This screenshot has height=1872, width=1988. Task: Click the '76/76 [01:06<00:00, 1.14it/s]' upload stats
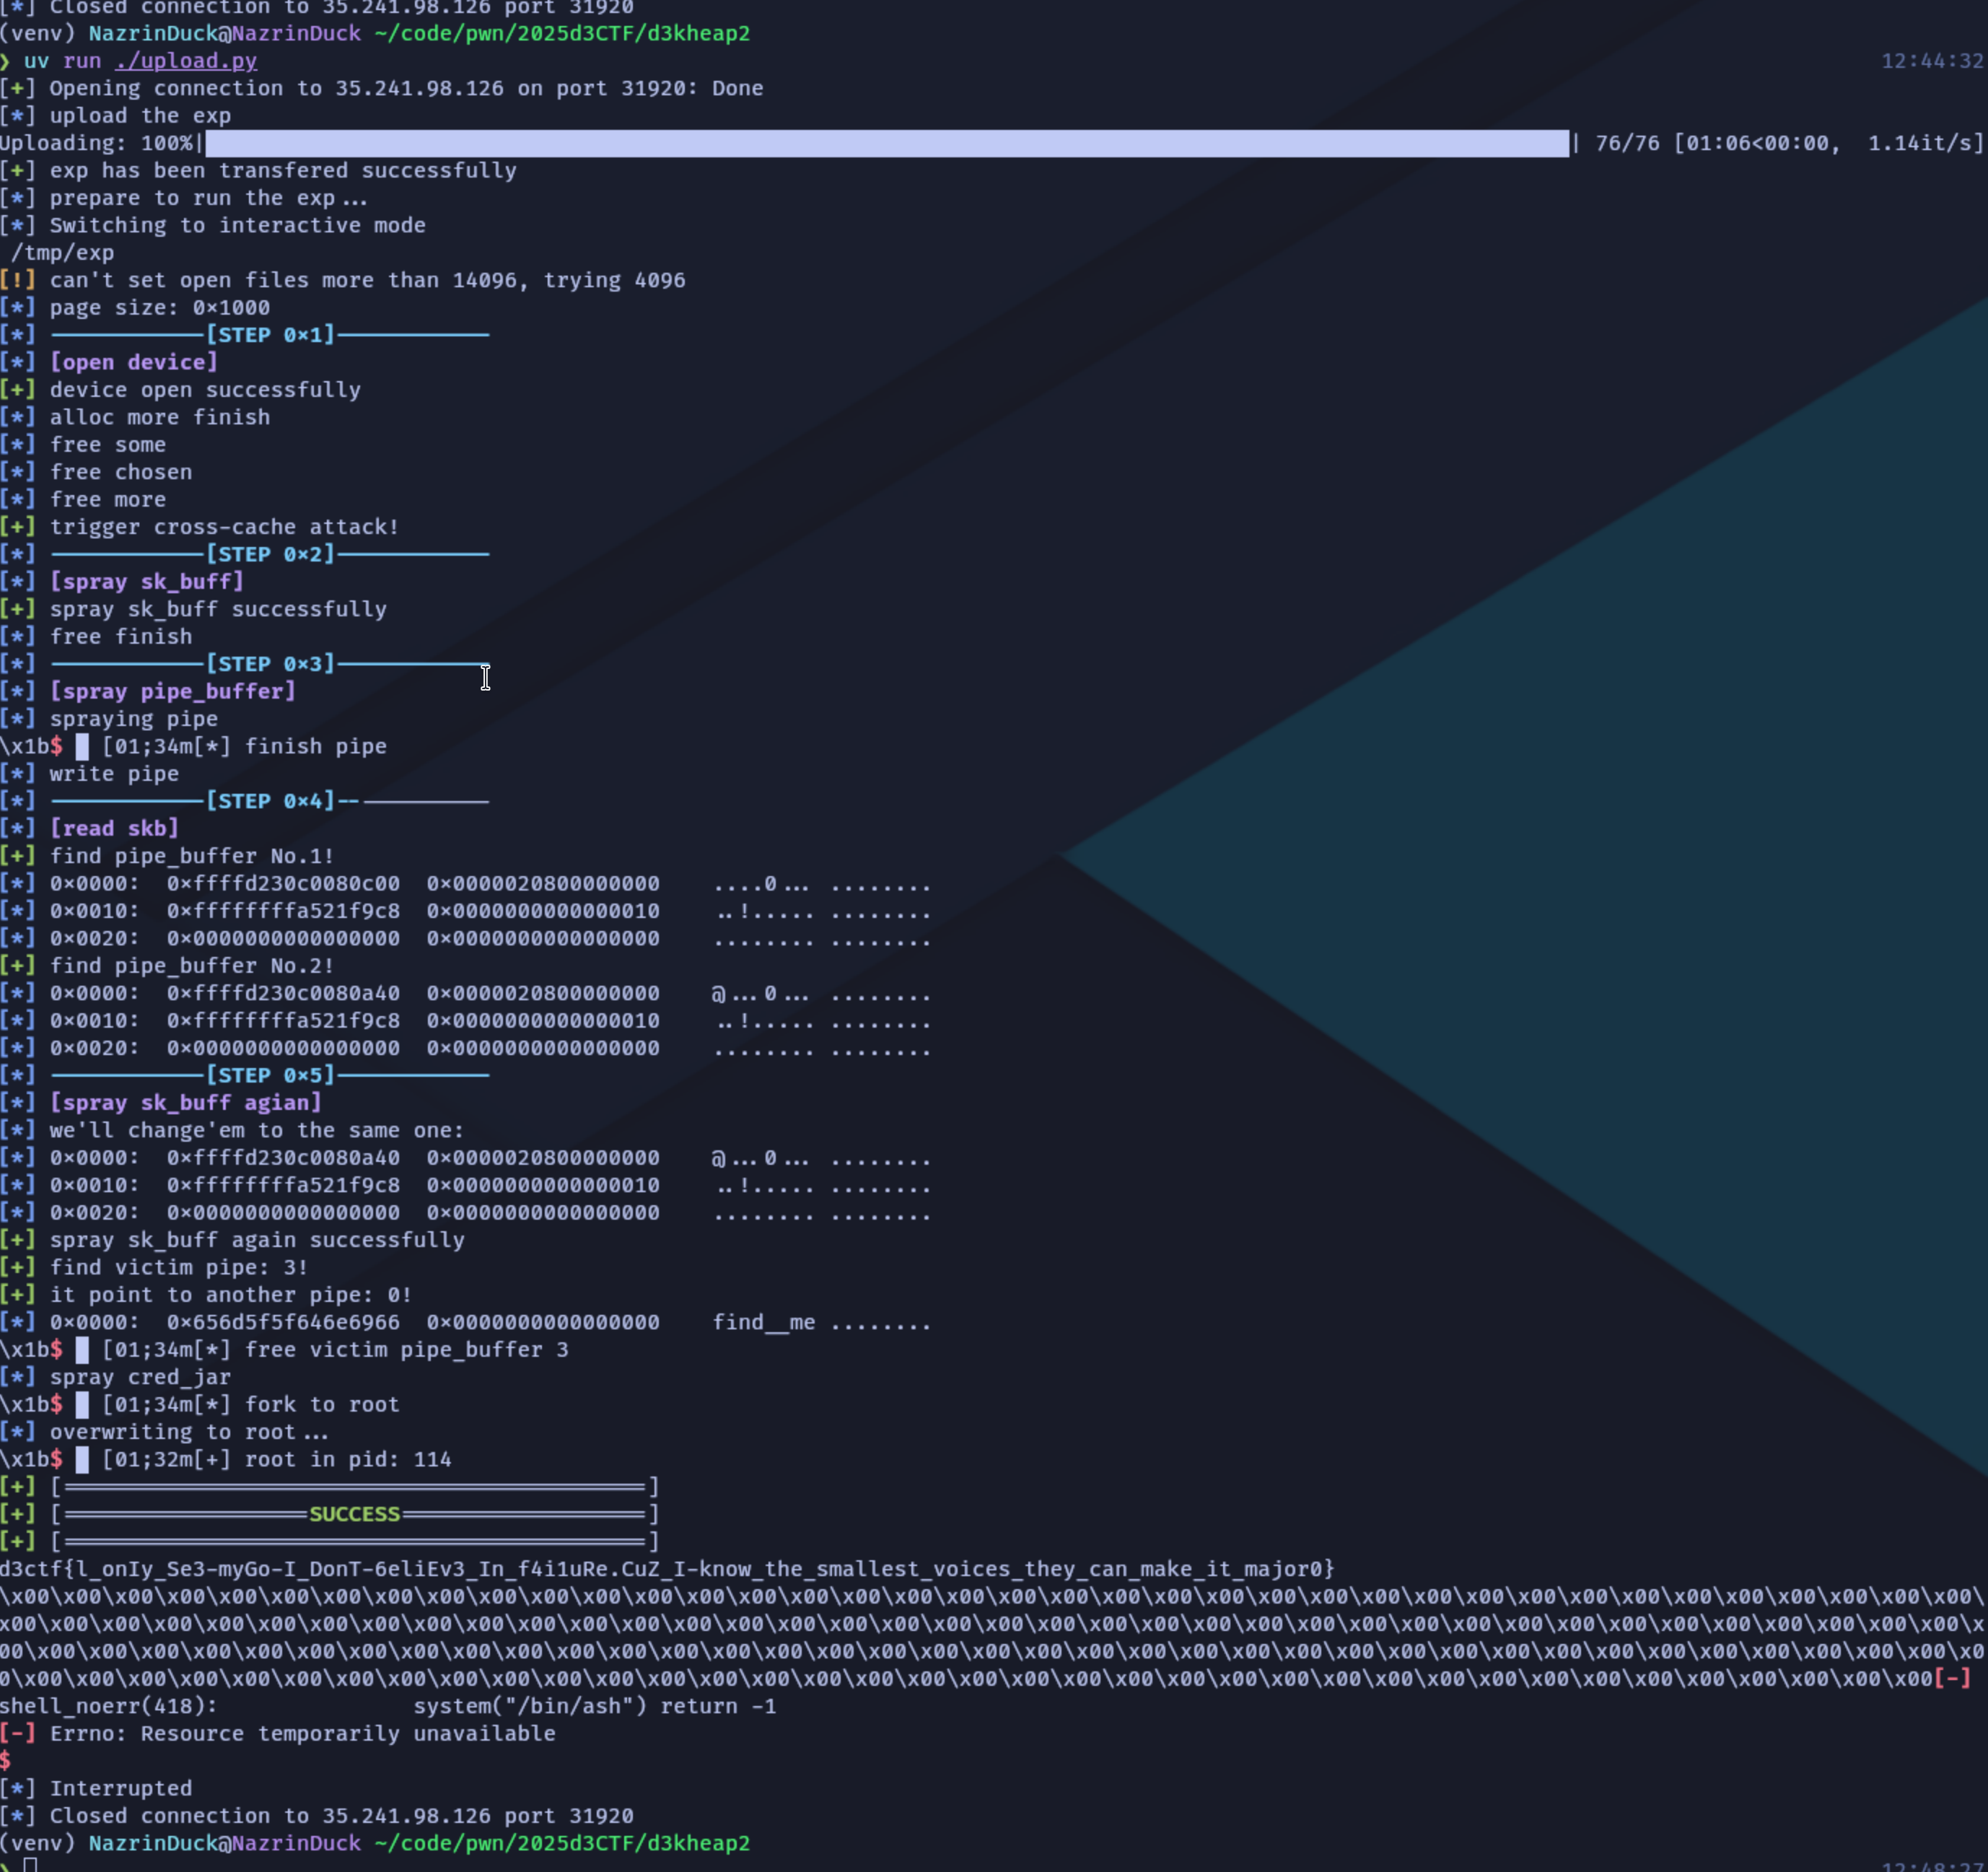coord(1789,143)
